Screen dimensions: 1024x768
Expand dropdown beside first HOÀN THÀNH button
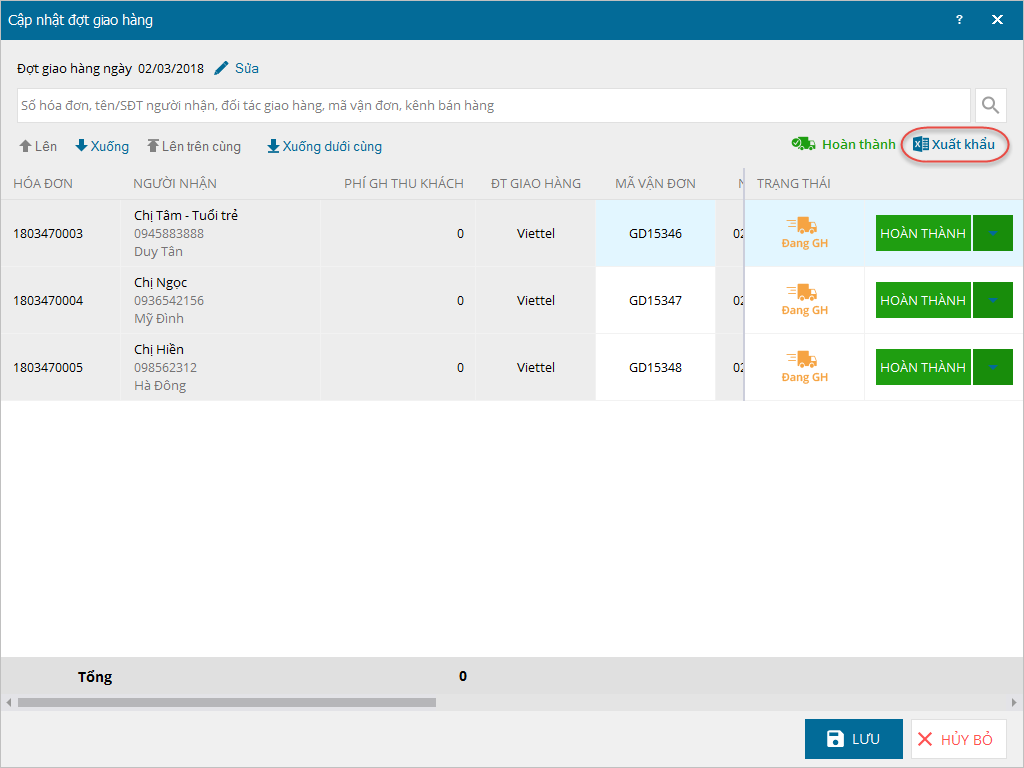coord(992,233)
